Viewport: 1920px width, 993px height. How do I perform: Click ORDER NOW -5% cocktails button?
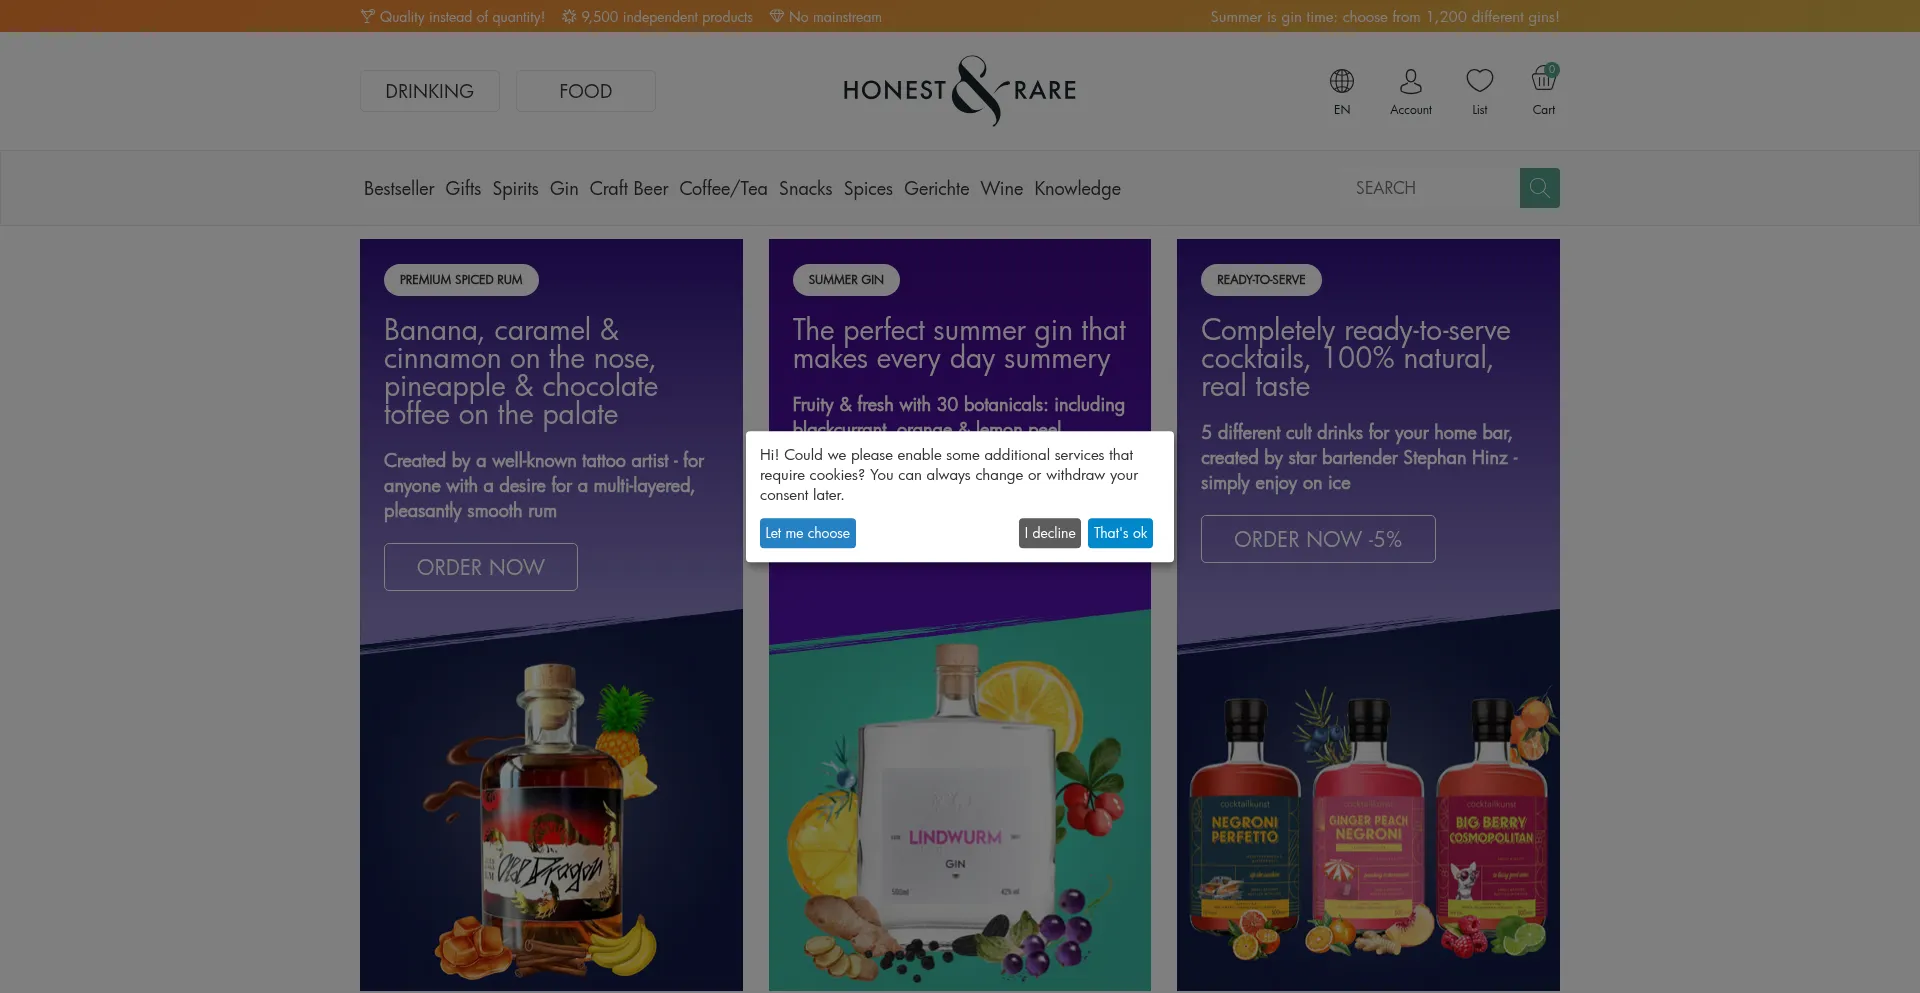1318,539
